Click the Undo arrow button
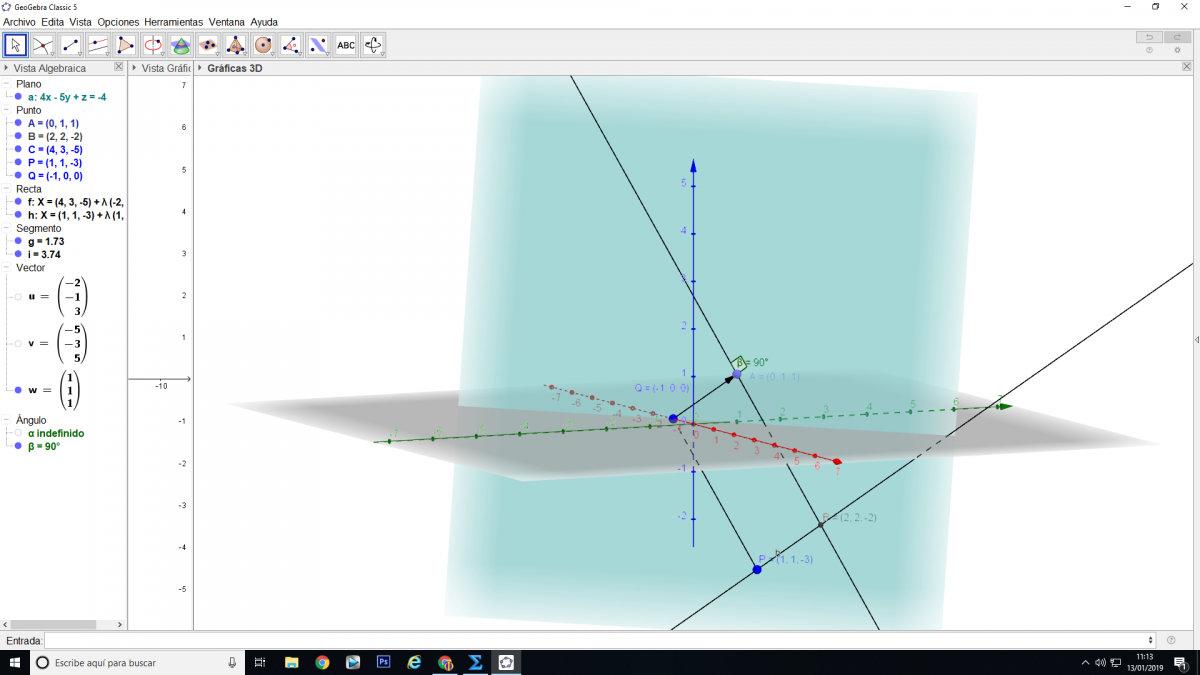Viewport: 1200px width, 675px height. point(1149,37)
